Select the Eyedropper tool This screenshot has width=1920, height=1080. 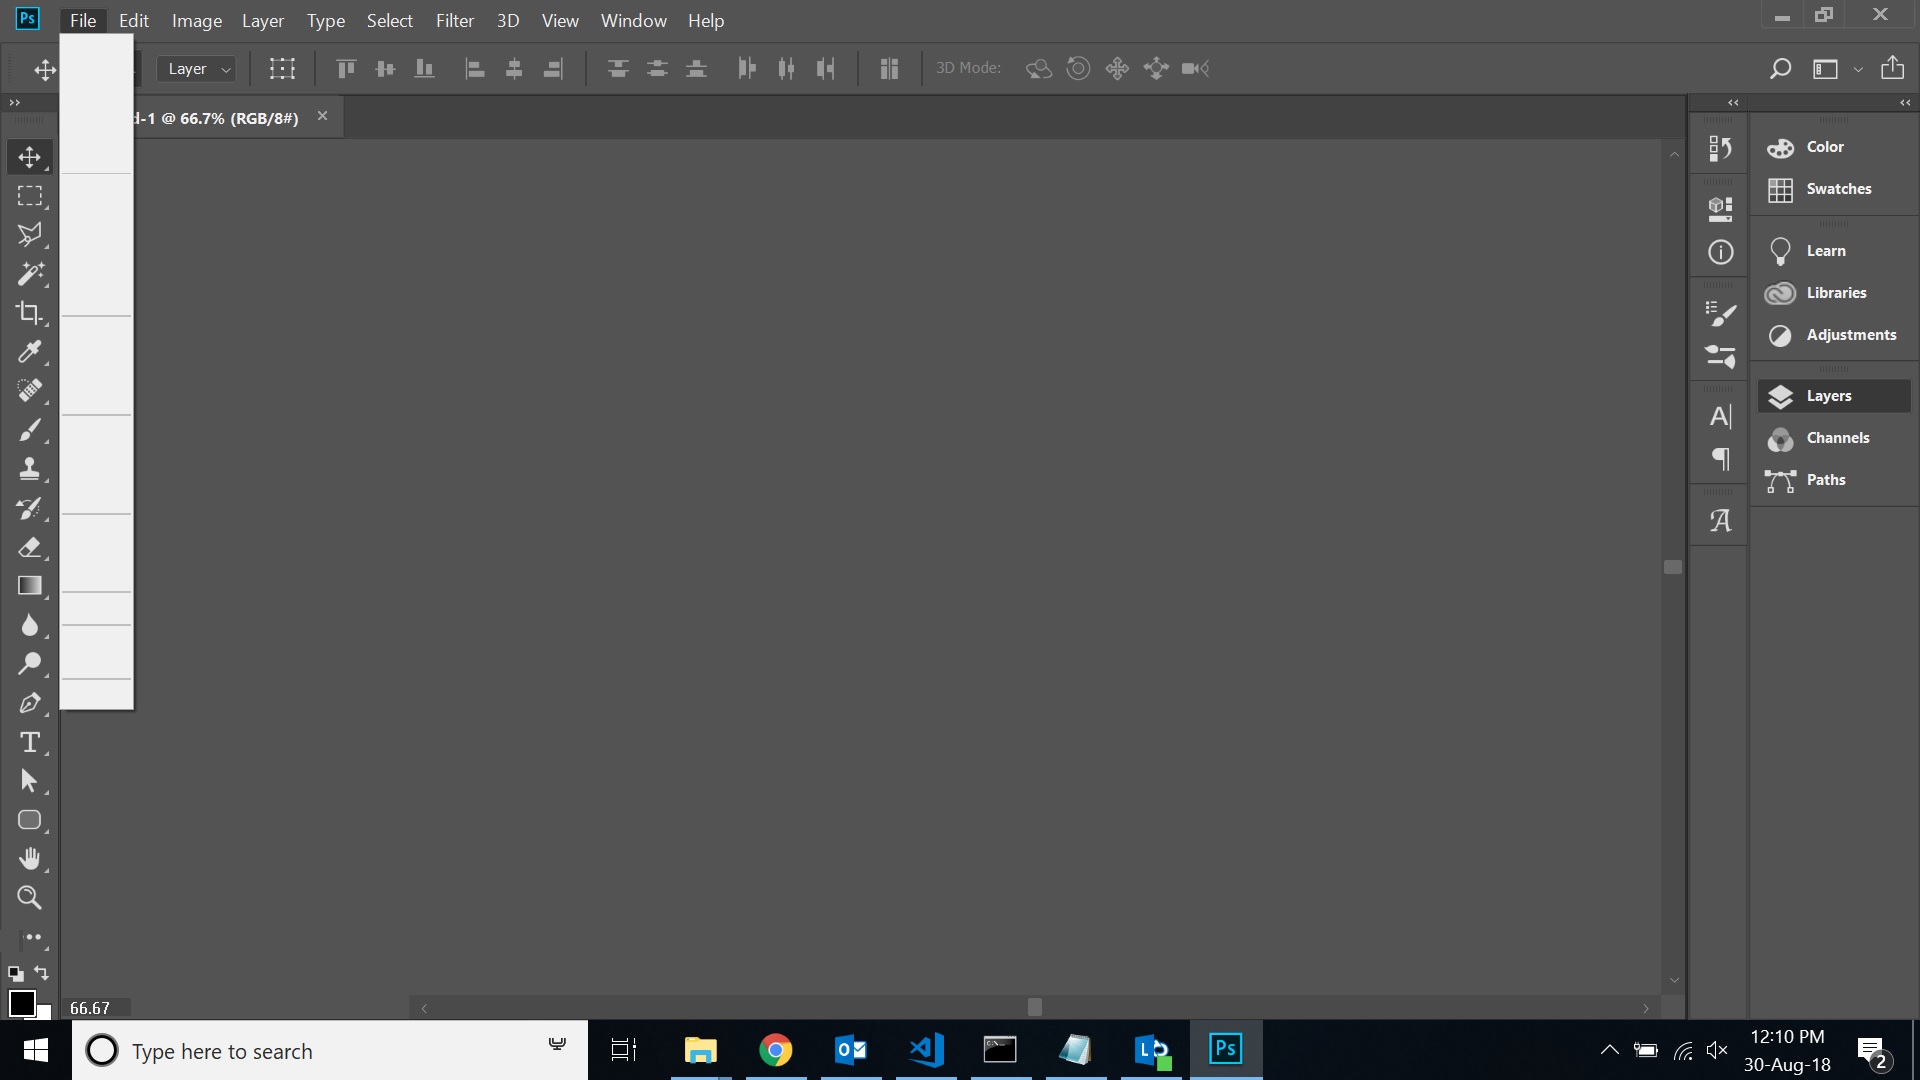[30, 352]
